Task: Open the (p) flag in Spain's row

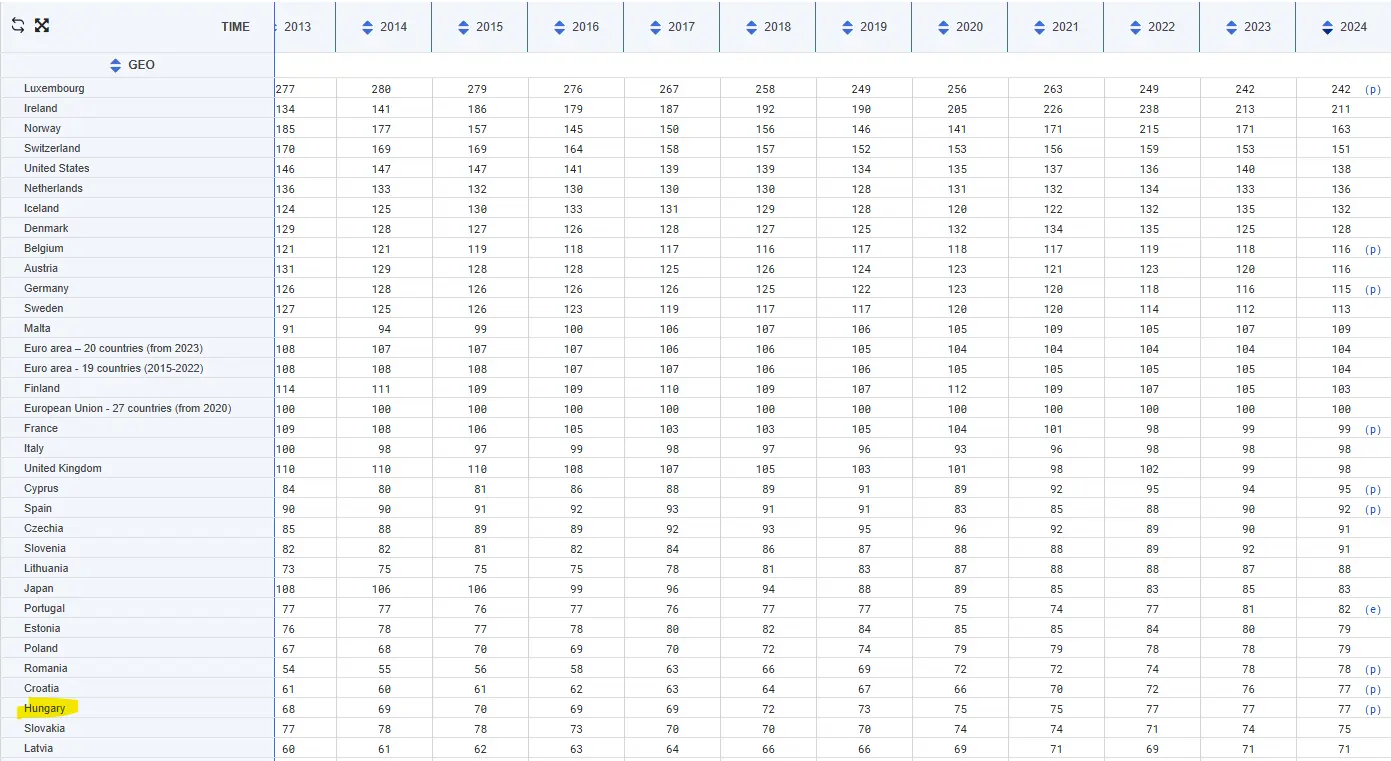Action: tap(1372, 509)
